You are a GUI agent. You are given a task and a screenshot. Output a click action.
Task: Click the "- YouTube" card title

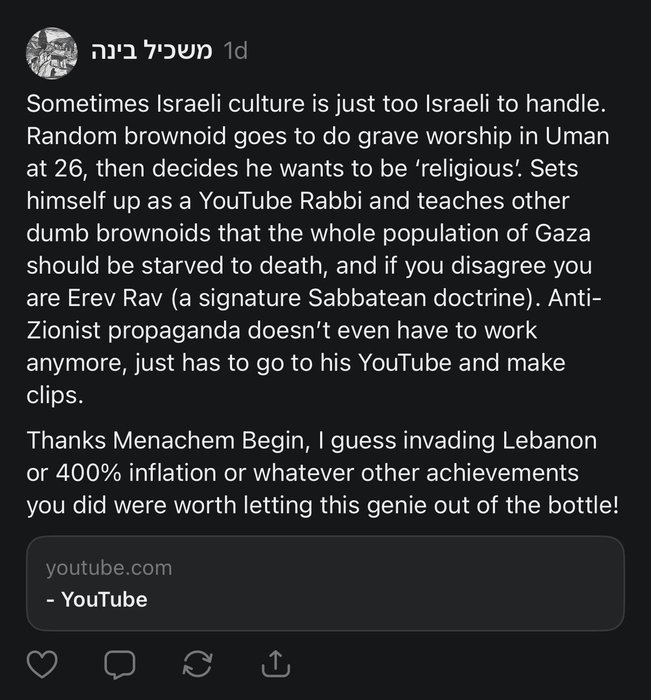point(96,600)
